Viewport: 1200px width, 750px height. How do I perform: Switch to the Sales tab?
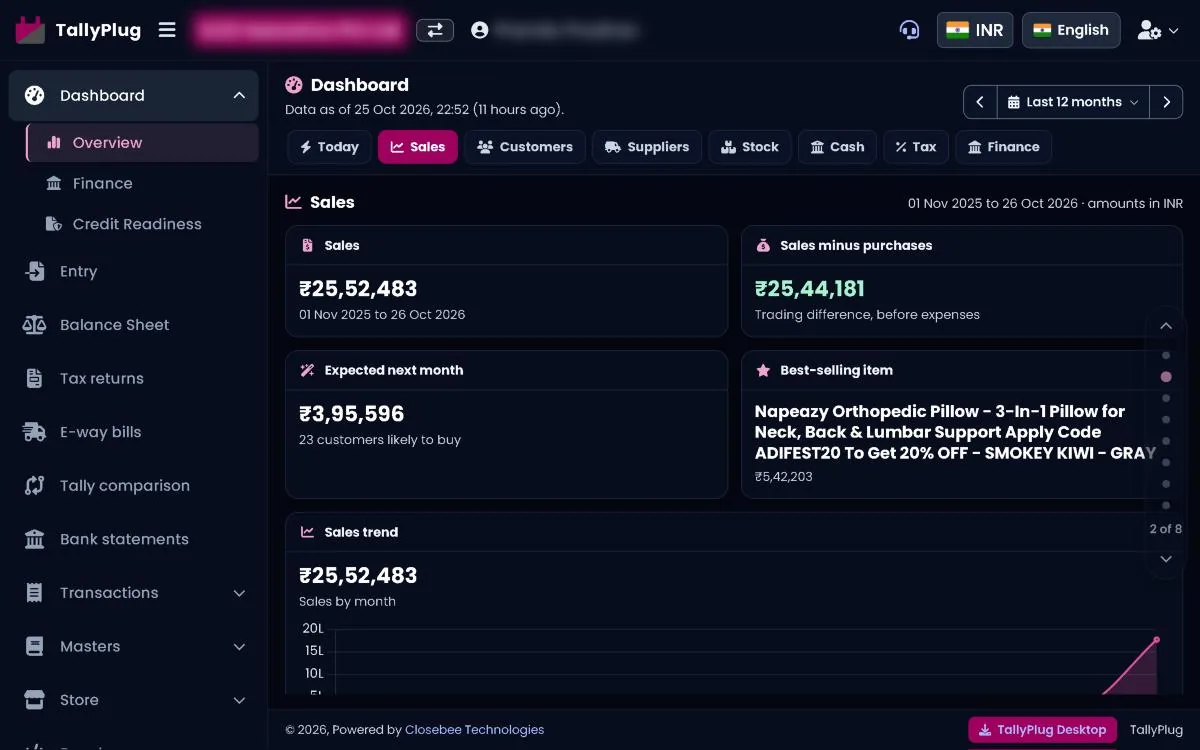[x=418, y=147]
